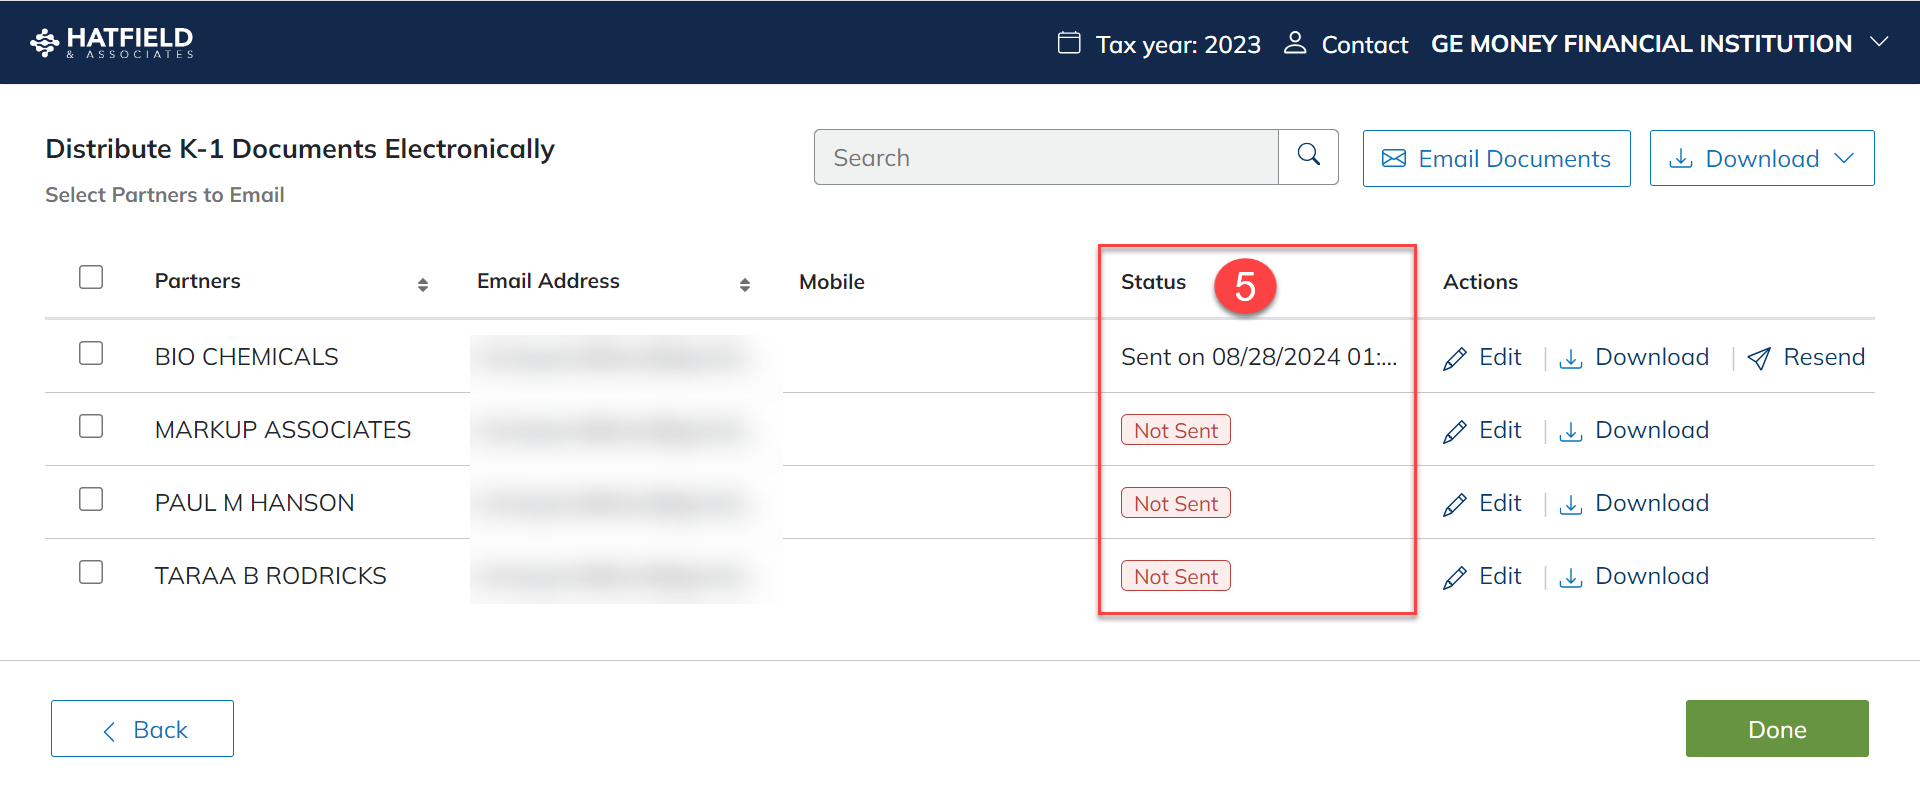Click the download icon for TARAA B RODRICKS

click(1571, 578)
